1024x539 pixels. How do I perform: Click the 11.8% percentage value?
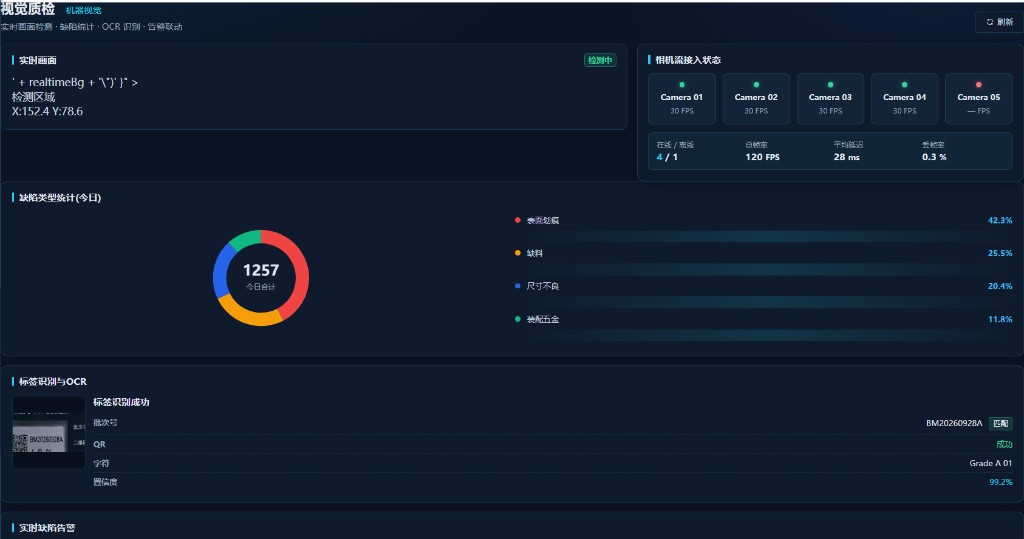1000,319
